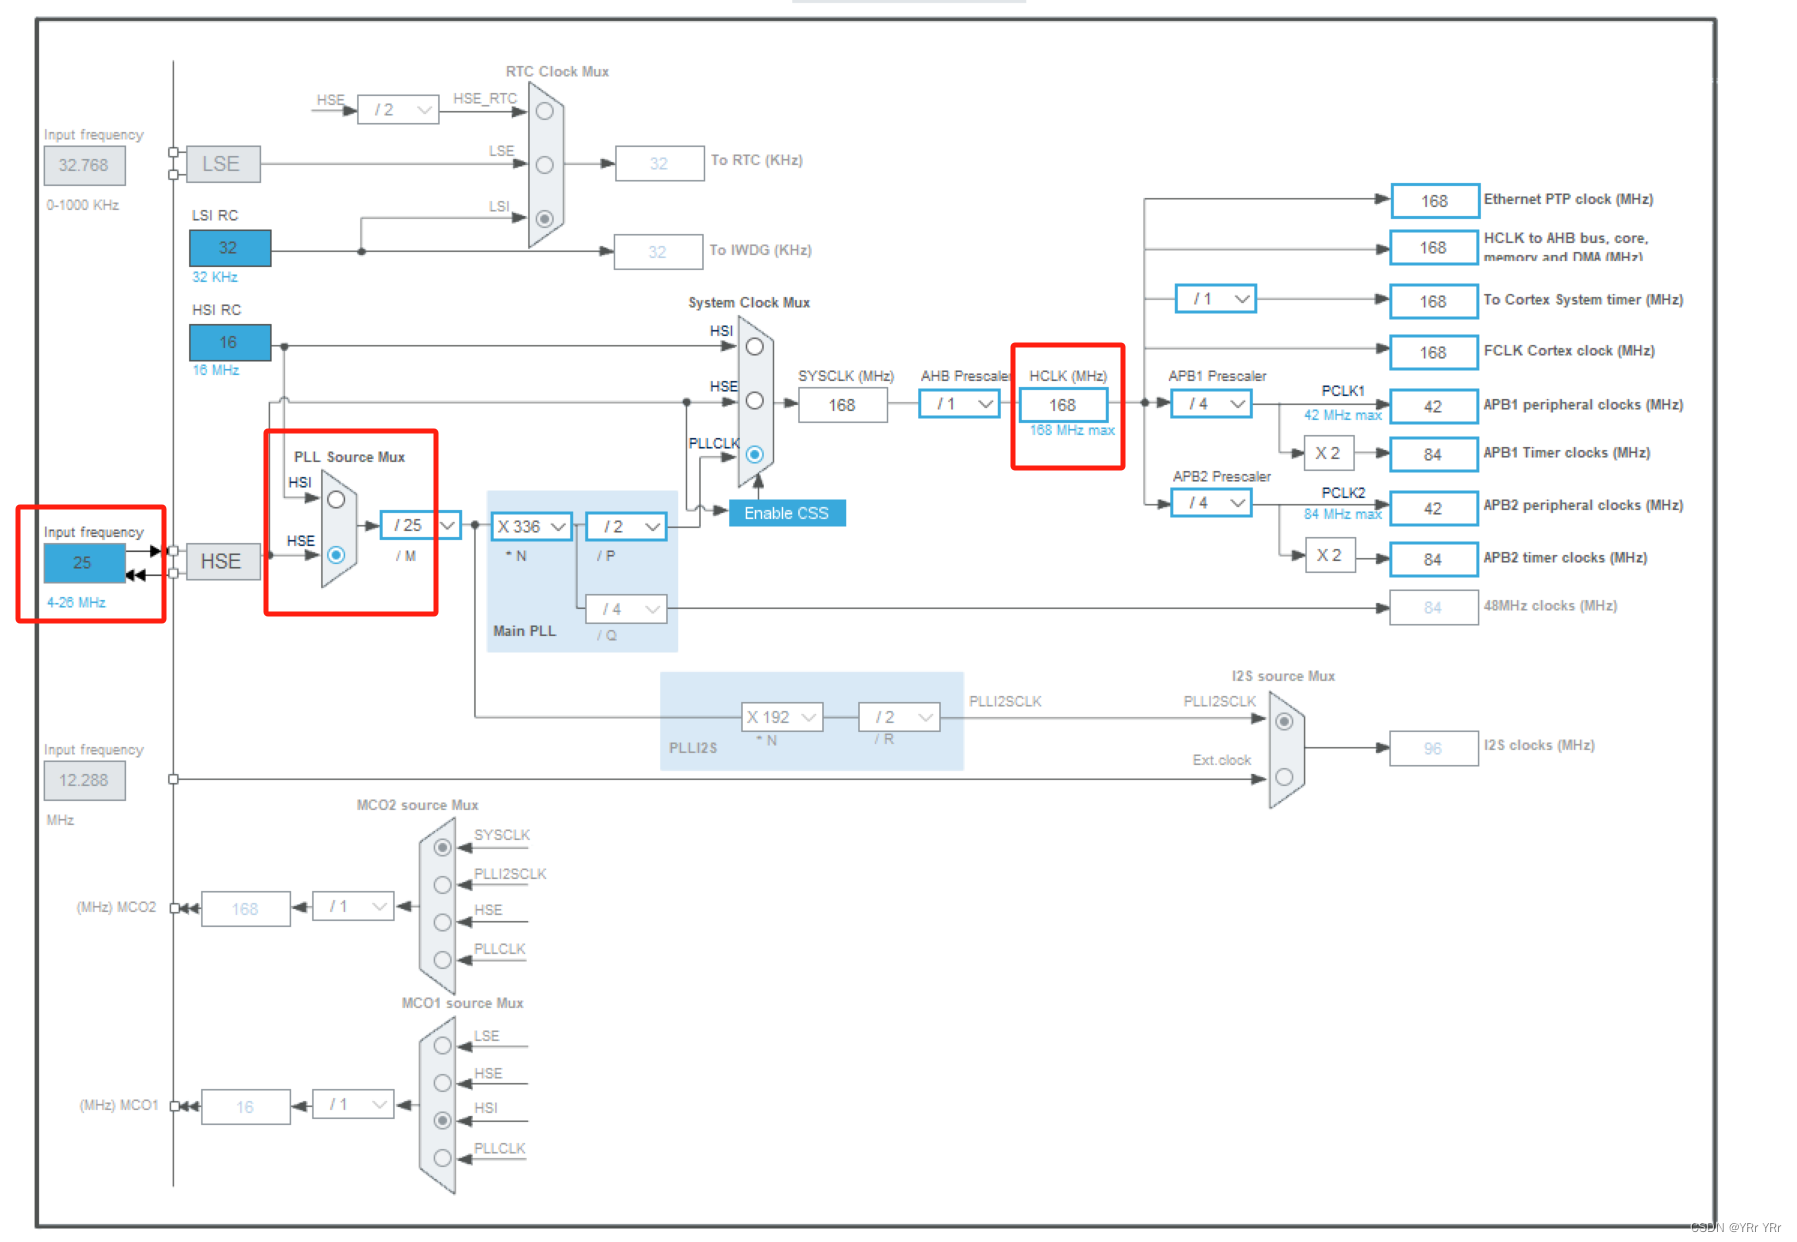Select HSE on PLL Source Mux
1797x1242 pixels.
[336, 554]
